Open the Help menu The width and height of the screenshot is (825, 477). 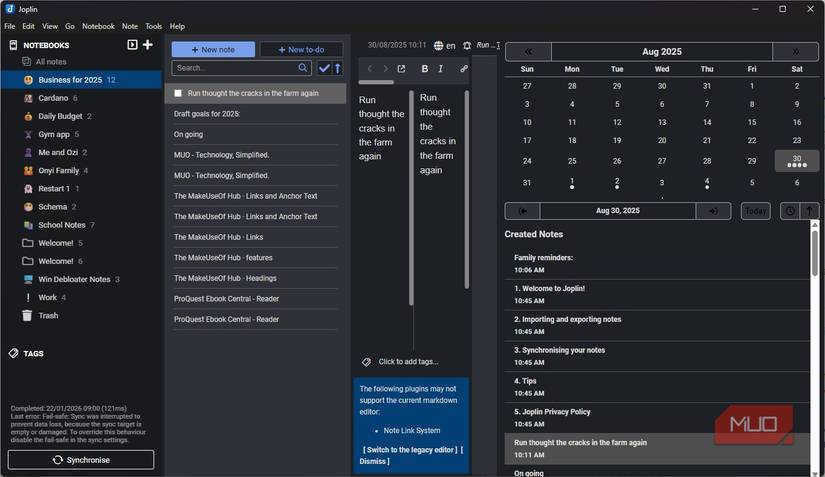pos(177,26)
